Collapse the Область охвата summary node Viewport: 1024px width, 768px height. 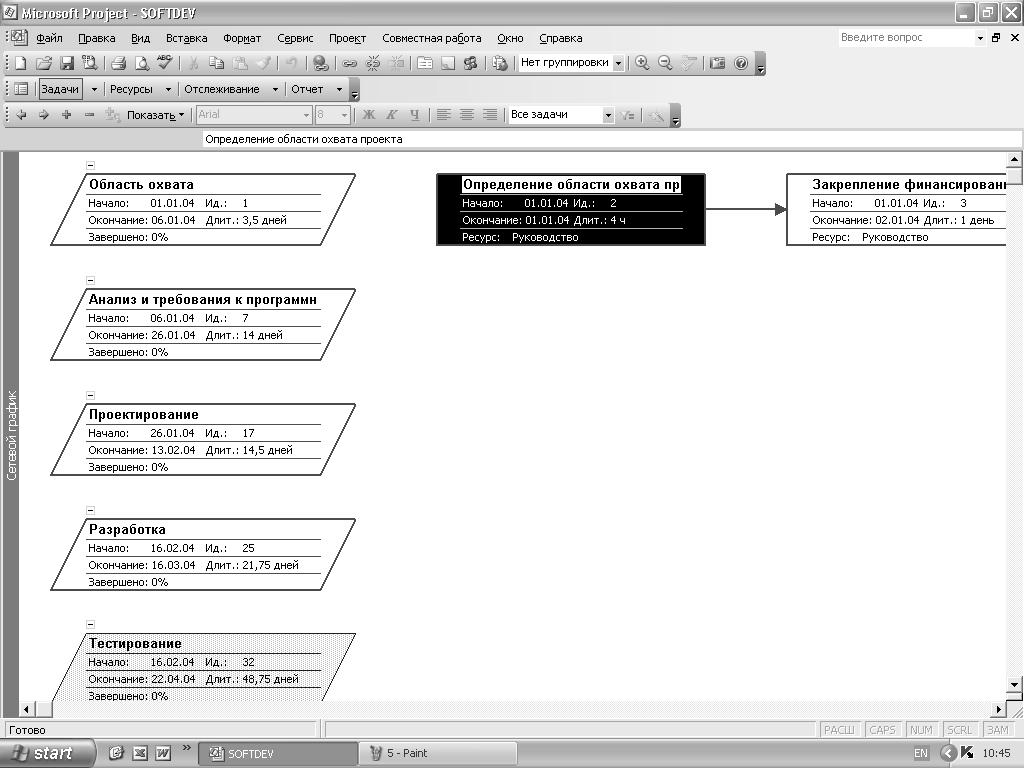[x=91, y=166]
